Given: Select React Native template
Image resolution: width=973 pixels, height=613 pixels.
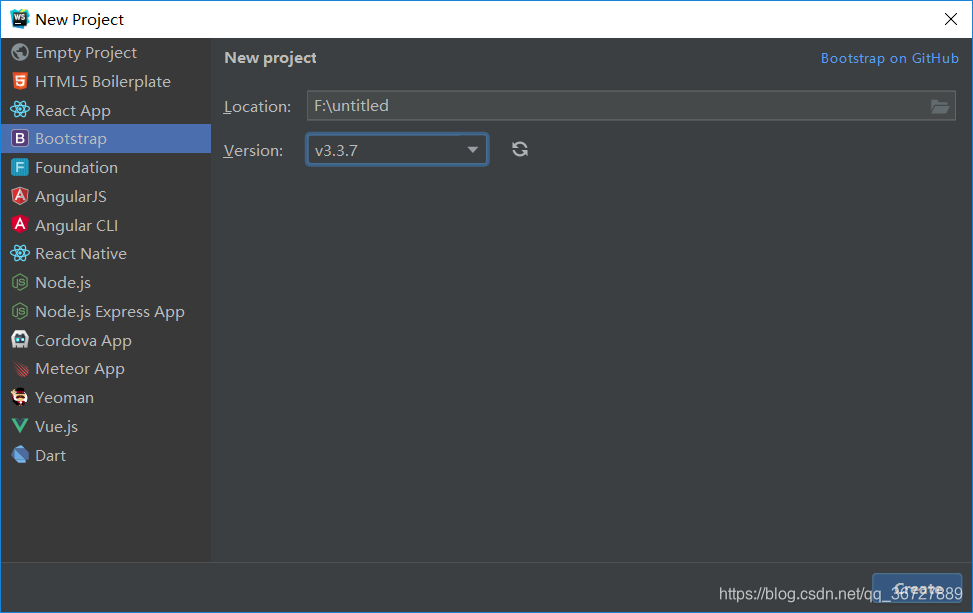Looking at the screenshot, I should point(106,253).
